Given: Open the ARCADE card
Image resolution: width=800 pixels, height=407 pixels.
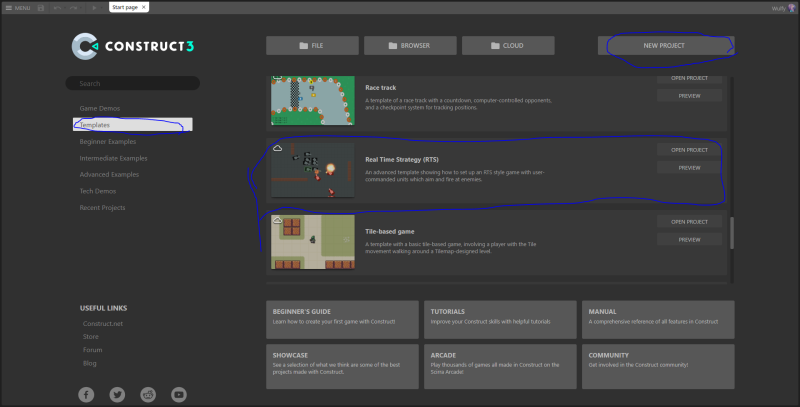Looking at the screenshot, I should coord(500,366).
